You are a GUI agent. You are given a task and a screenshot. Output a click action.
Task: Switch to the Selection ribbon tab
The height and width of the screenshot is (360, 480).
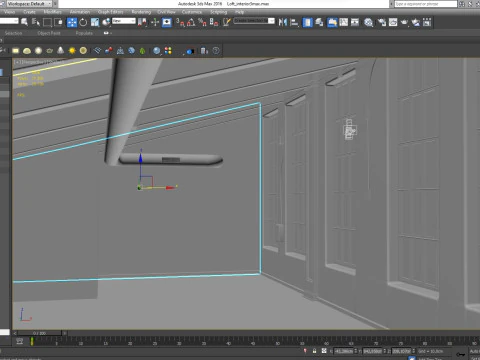click(13, 33)
